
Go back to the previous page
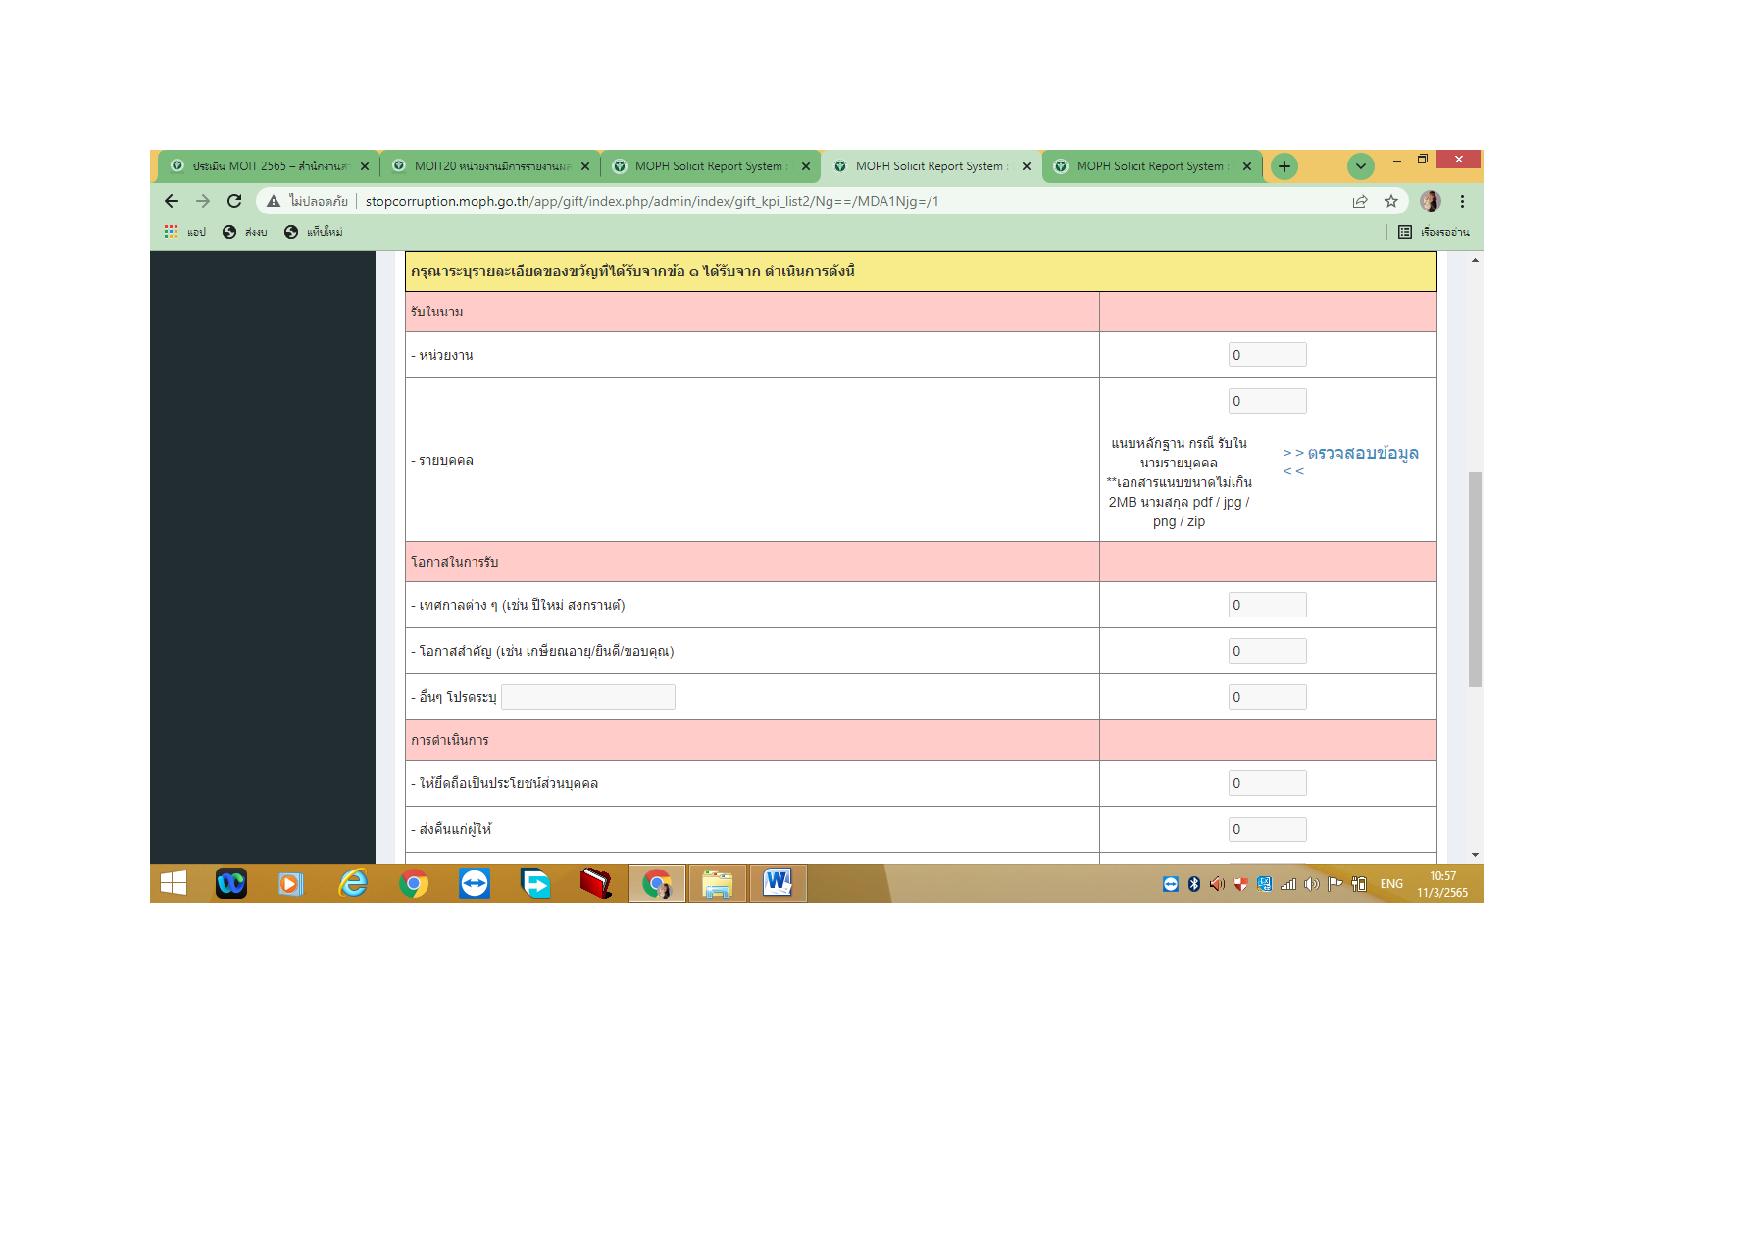point(171,201)
